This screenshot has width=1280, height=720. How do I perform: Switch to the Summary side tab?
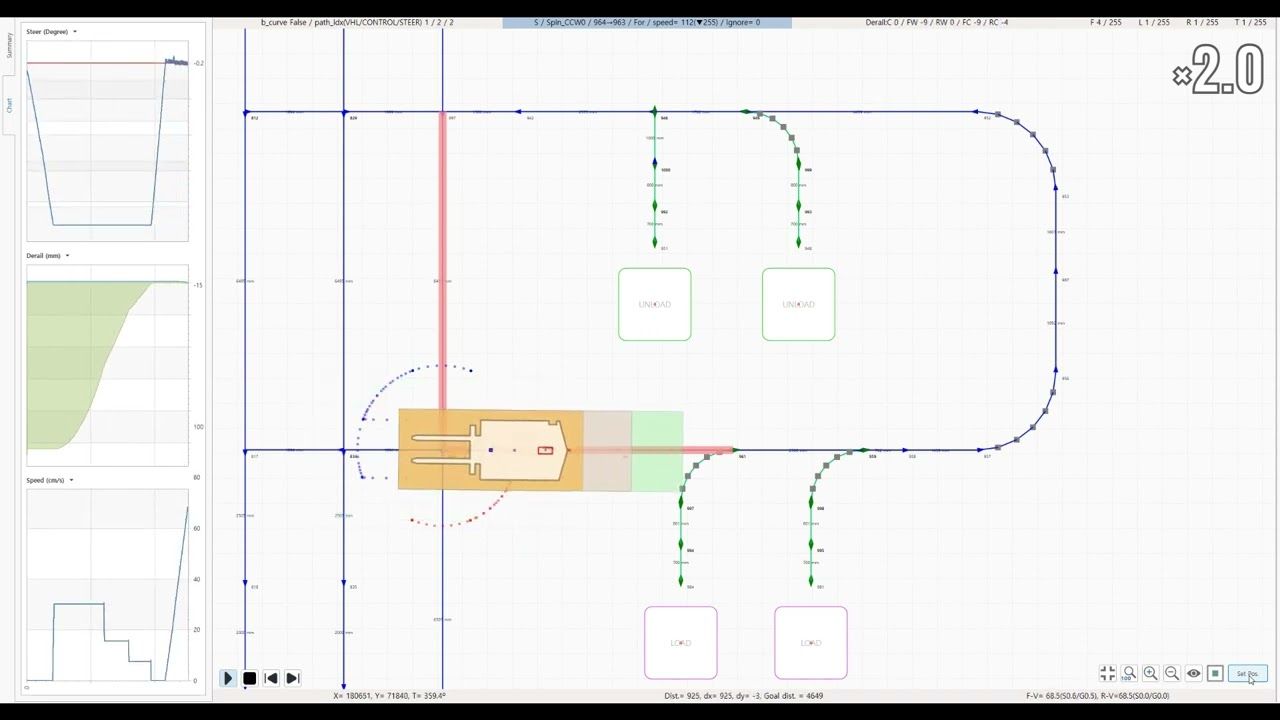(x=9, y=45)
